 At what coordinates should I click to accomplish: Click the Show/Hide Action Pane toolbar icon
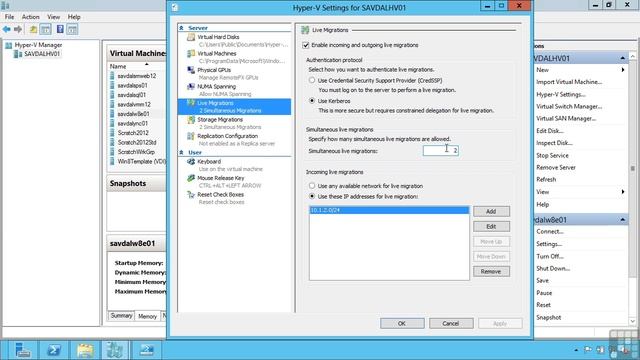(x=72, y=29)
